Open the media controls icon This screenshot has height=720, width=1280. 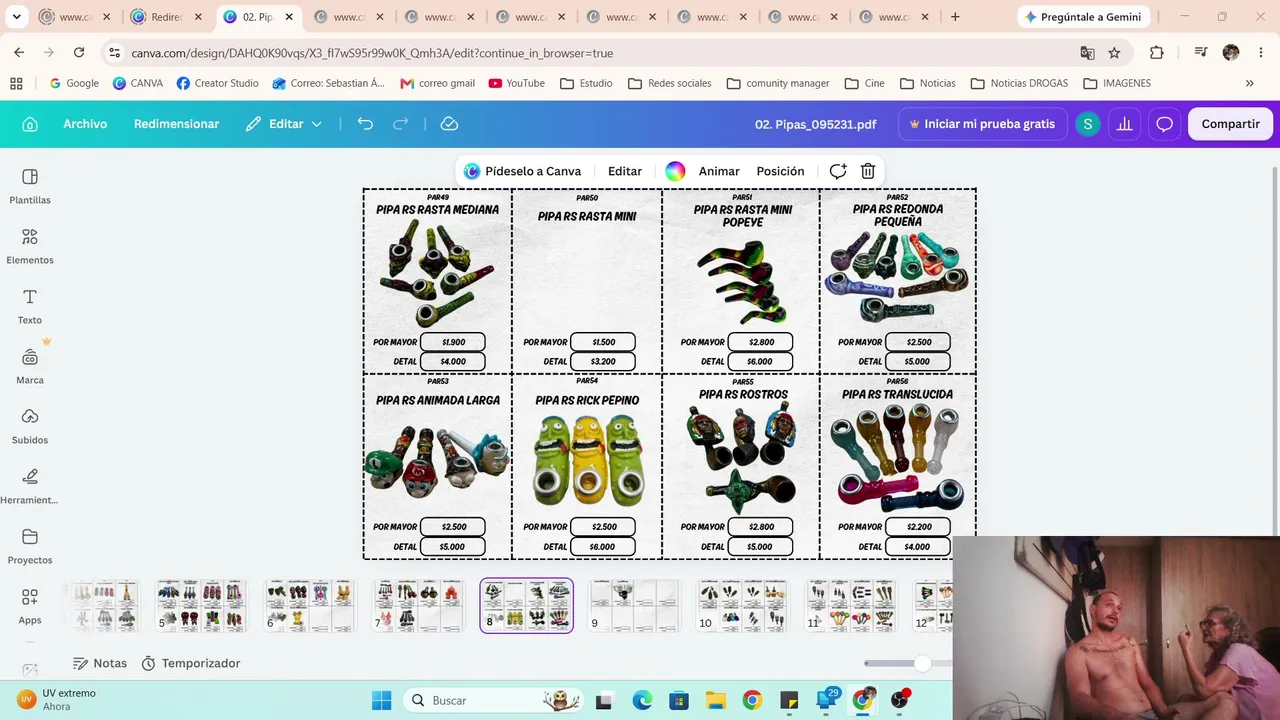(x=1201, y=53)
